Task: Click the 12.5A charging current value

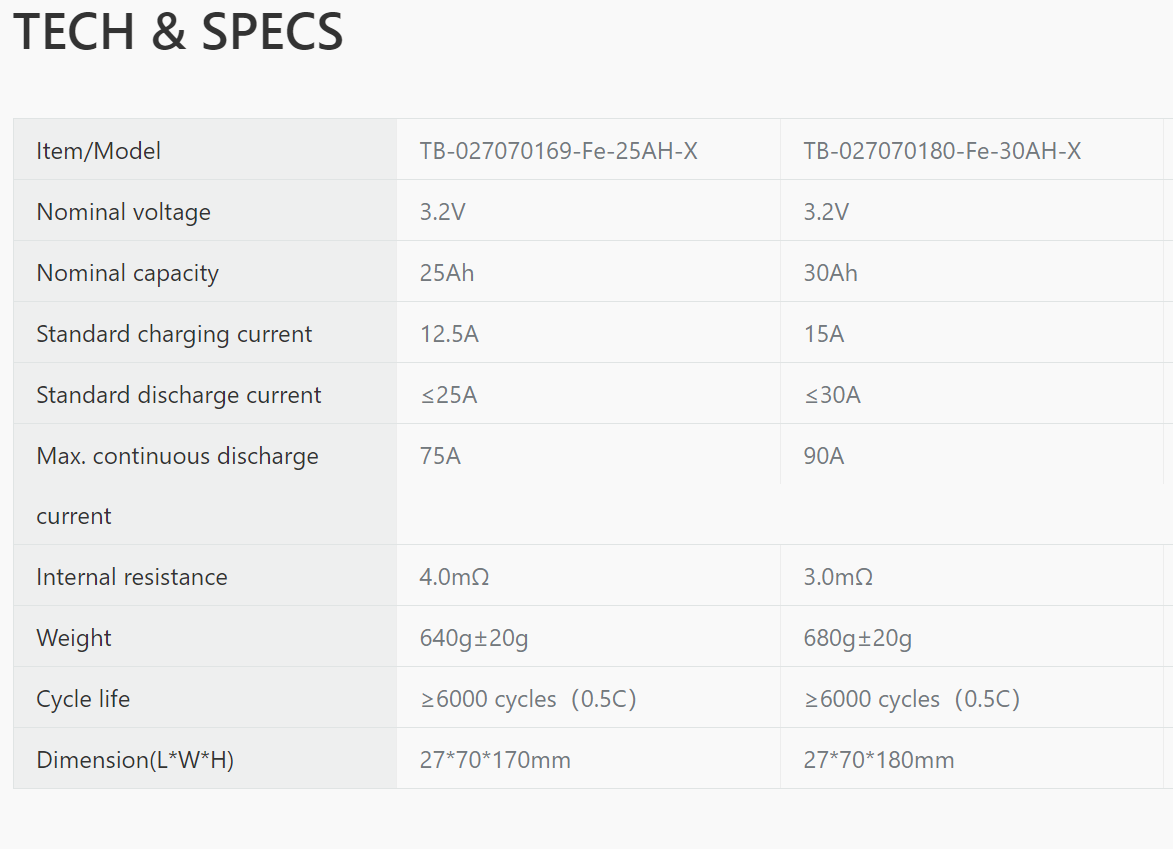Action: click(449, 334)
